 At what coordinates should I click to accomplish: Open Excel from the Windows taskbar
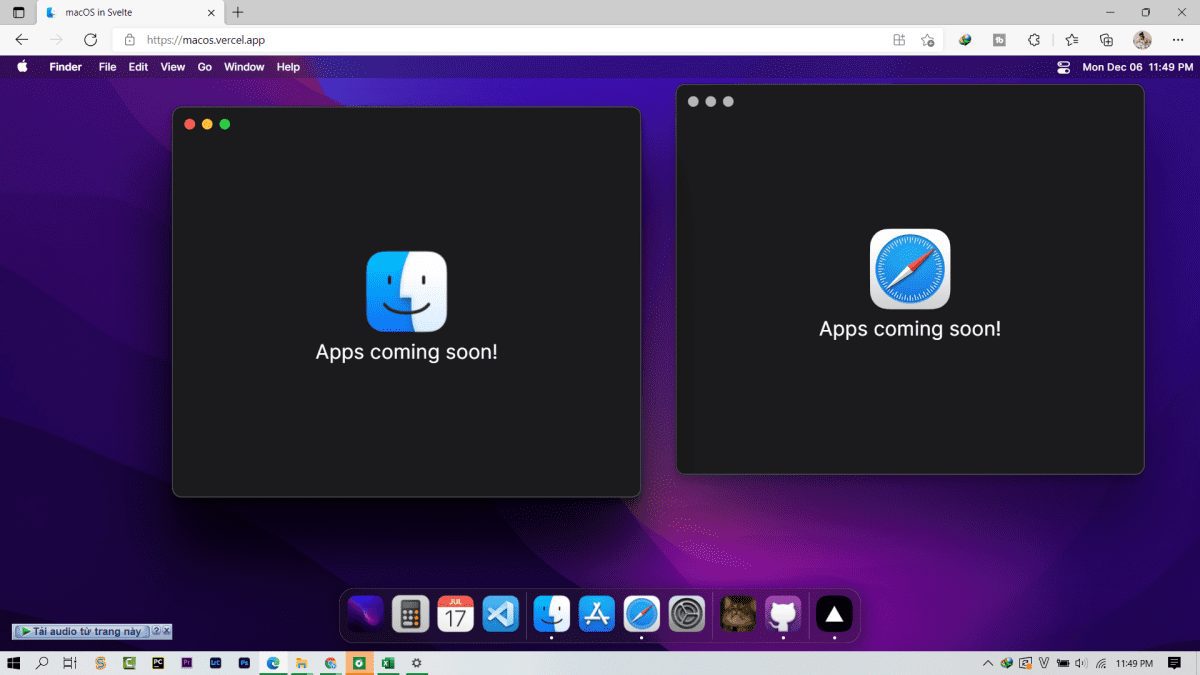[x=388, y=663]
